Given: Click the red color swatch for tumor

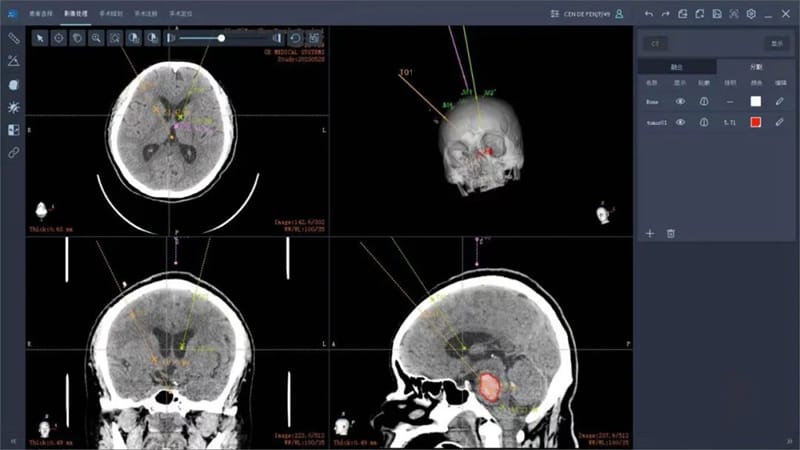Looking at the screenshot, I should 756,122.
